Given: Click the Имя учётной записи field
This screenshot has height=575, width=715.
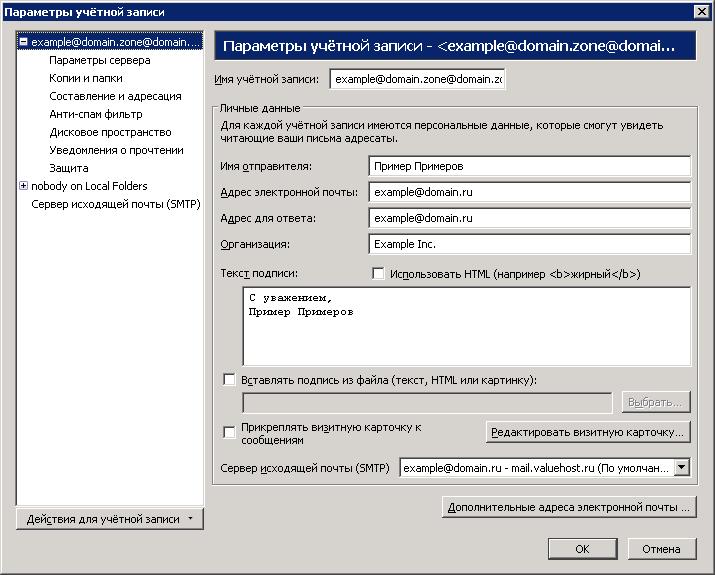Looking at the screenshot, I should tap(417, 79).
